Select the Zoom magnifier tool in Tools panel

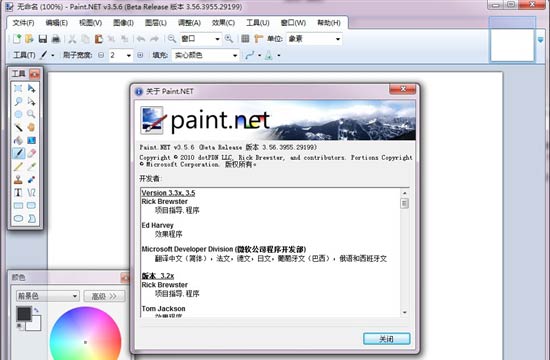pyautogui.click(x=32, y=114)
